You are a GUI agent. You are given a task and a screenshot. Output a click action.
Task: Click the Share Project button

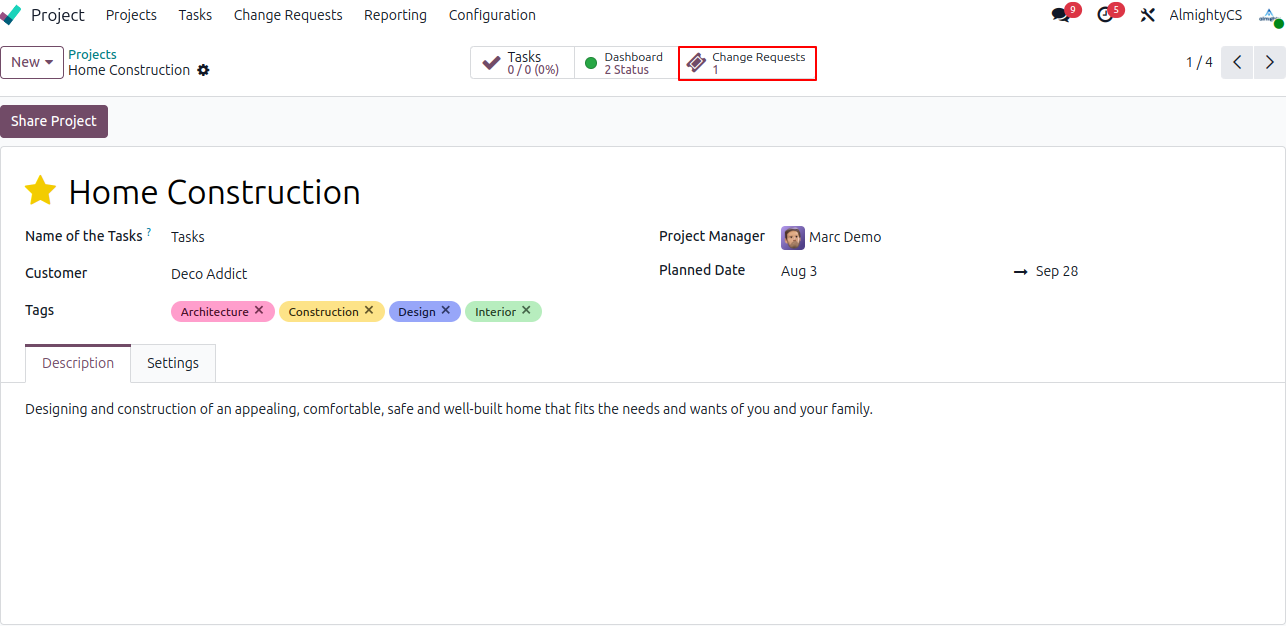[x=54, y=121]
